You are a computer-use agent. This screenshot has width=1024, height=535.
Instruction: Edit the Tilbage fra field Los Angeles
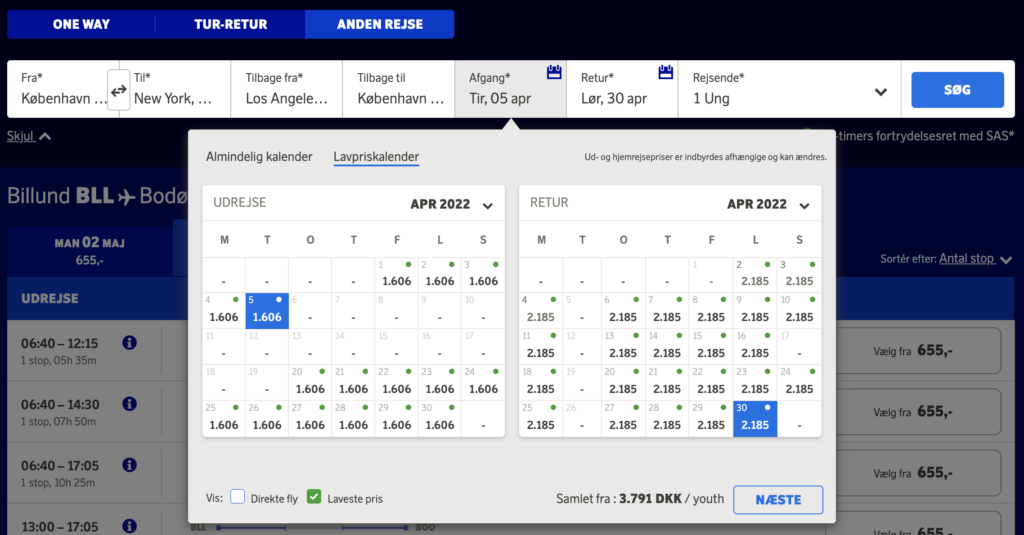287,89
